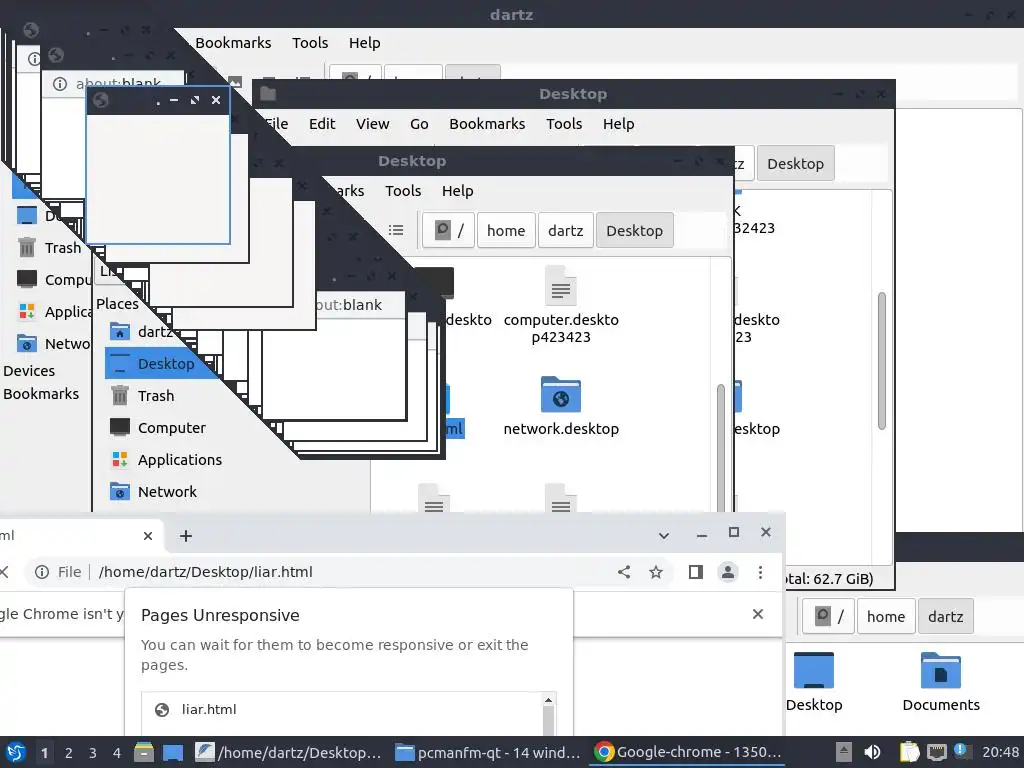Click the file manager launcher in taskbar
Viewport: 1024px width, 768px height.
point(144,752)
